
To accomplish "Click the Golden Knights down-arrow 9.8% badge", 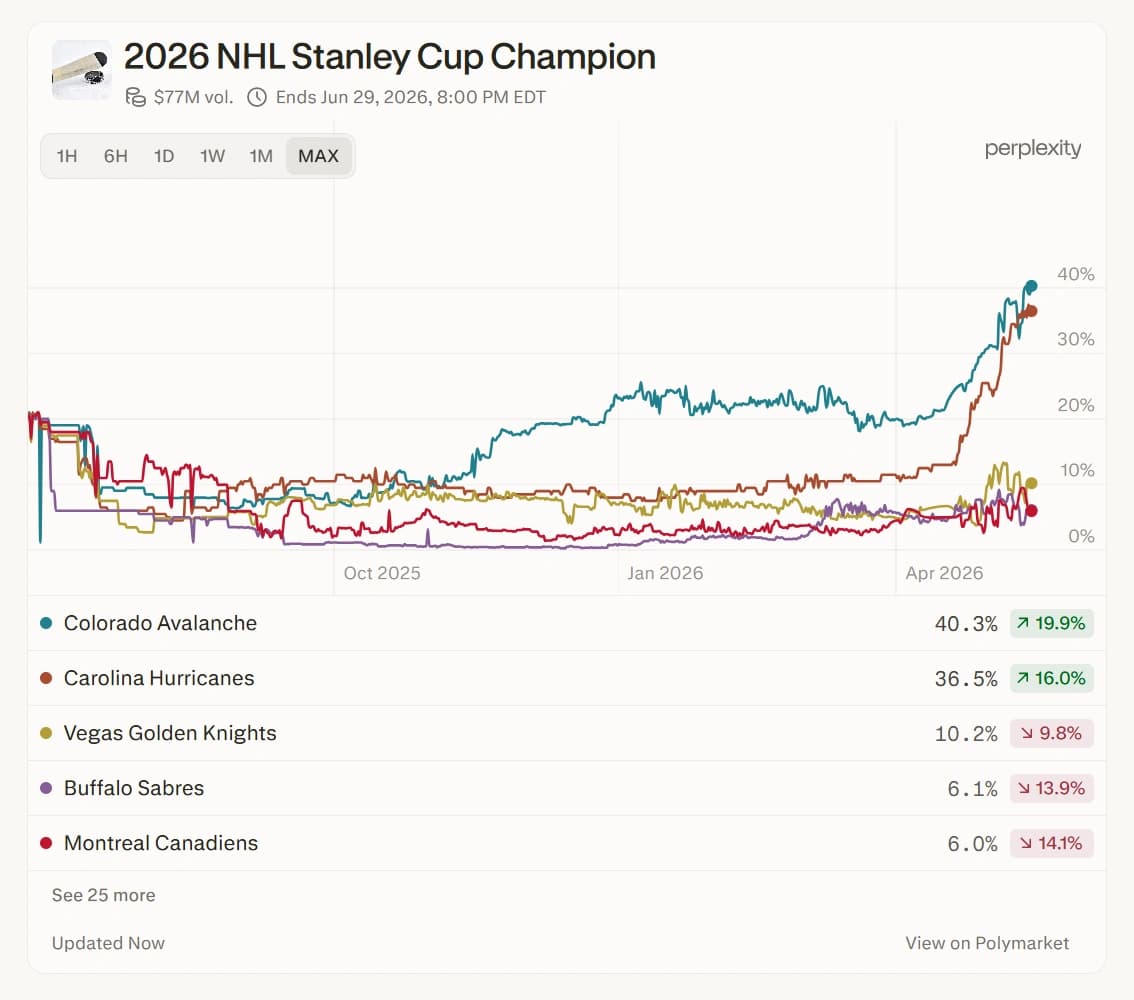I will tap(1052, 733).
